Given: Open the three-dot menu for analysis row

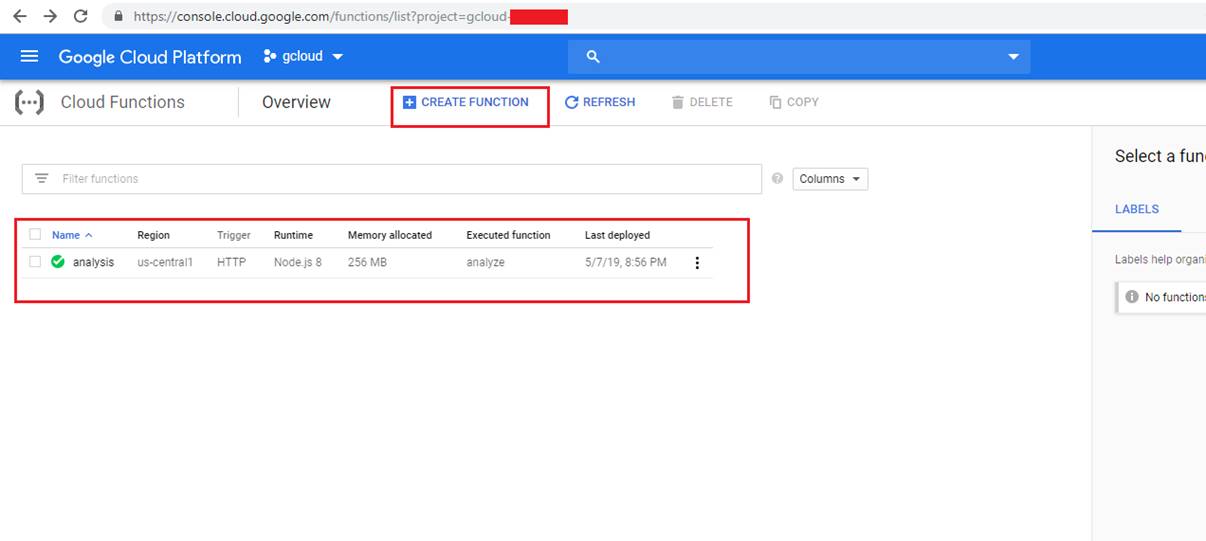Looking at the screenshot, I should click(697, 263).
